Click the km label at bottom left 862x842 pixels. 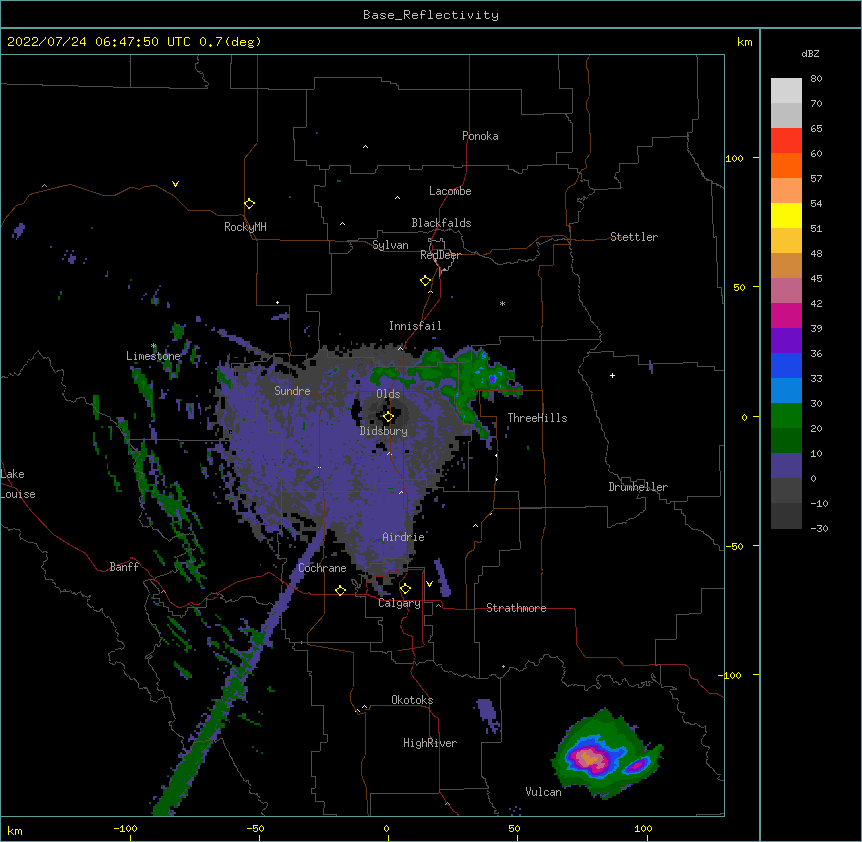coord(15,830)
